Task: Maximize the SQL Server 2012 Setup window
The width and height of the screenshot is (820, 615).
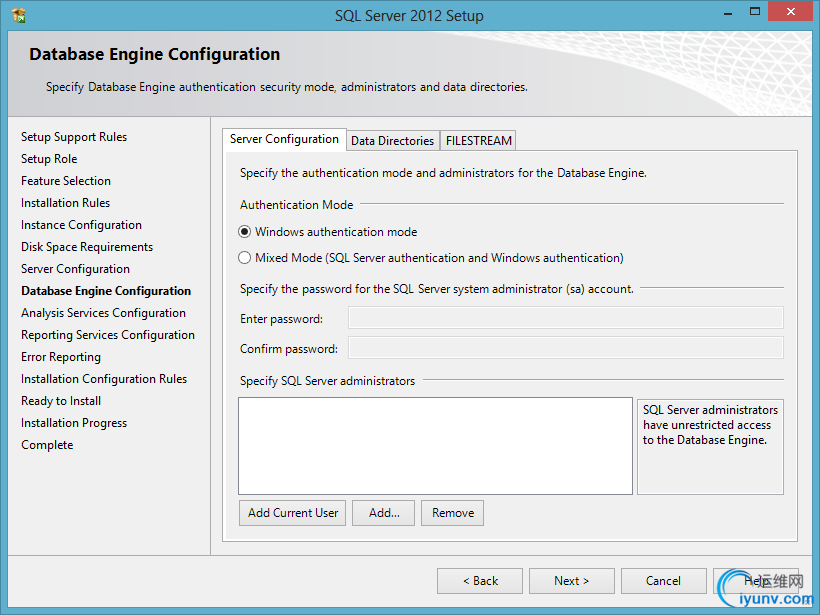Action: point(755,12)
